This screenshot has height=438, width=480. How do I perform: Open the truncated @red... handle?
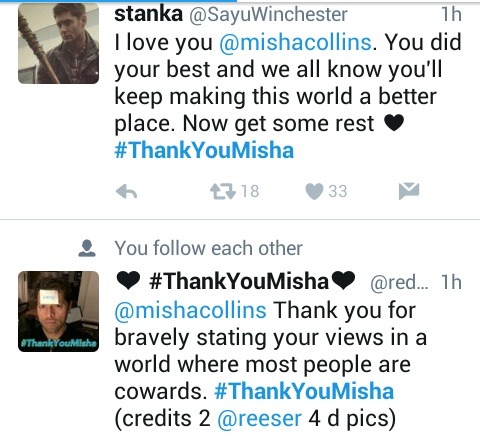click(x=400, y=283)
